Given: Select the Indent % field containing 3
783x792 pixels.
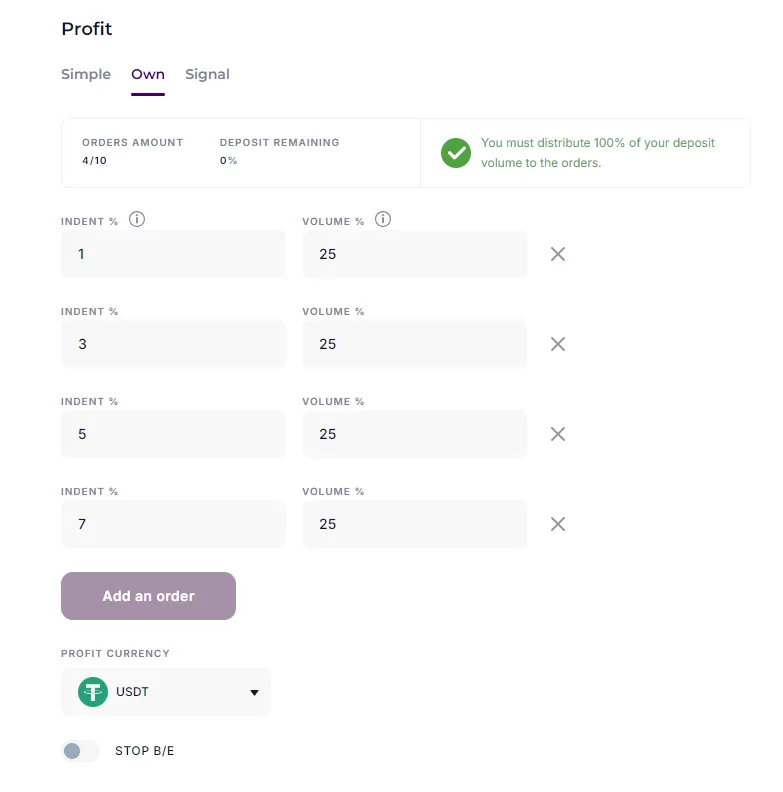Looking at the screenshot, I should [173, 344].
